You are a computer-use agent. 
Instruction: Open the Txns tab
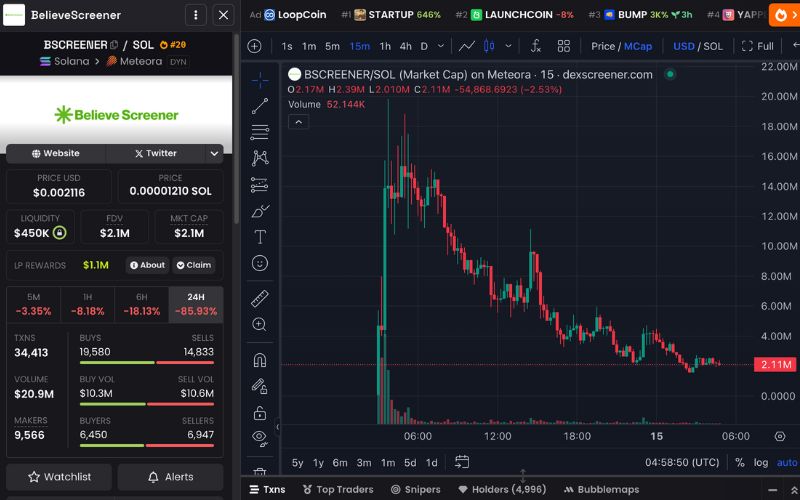267,489
